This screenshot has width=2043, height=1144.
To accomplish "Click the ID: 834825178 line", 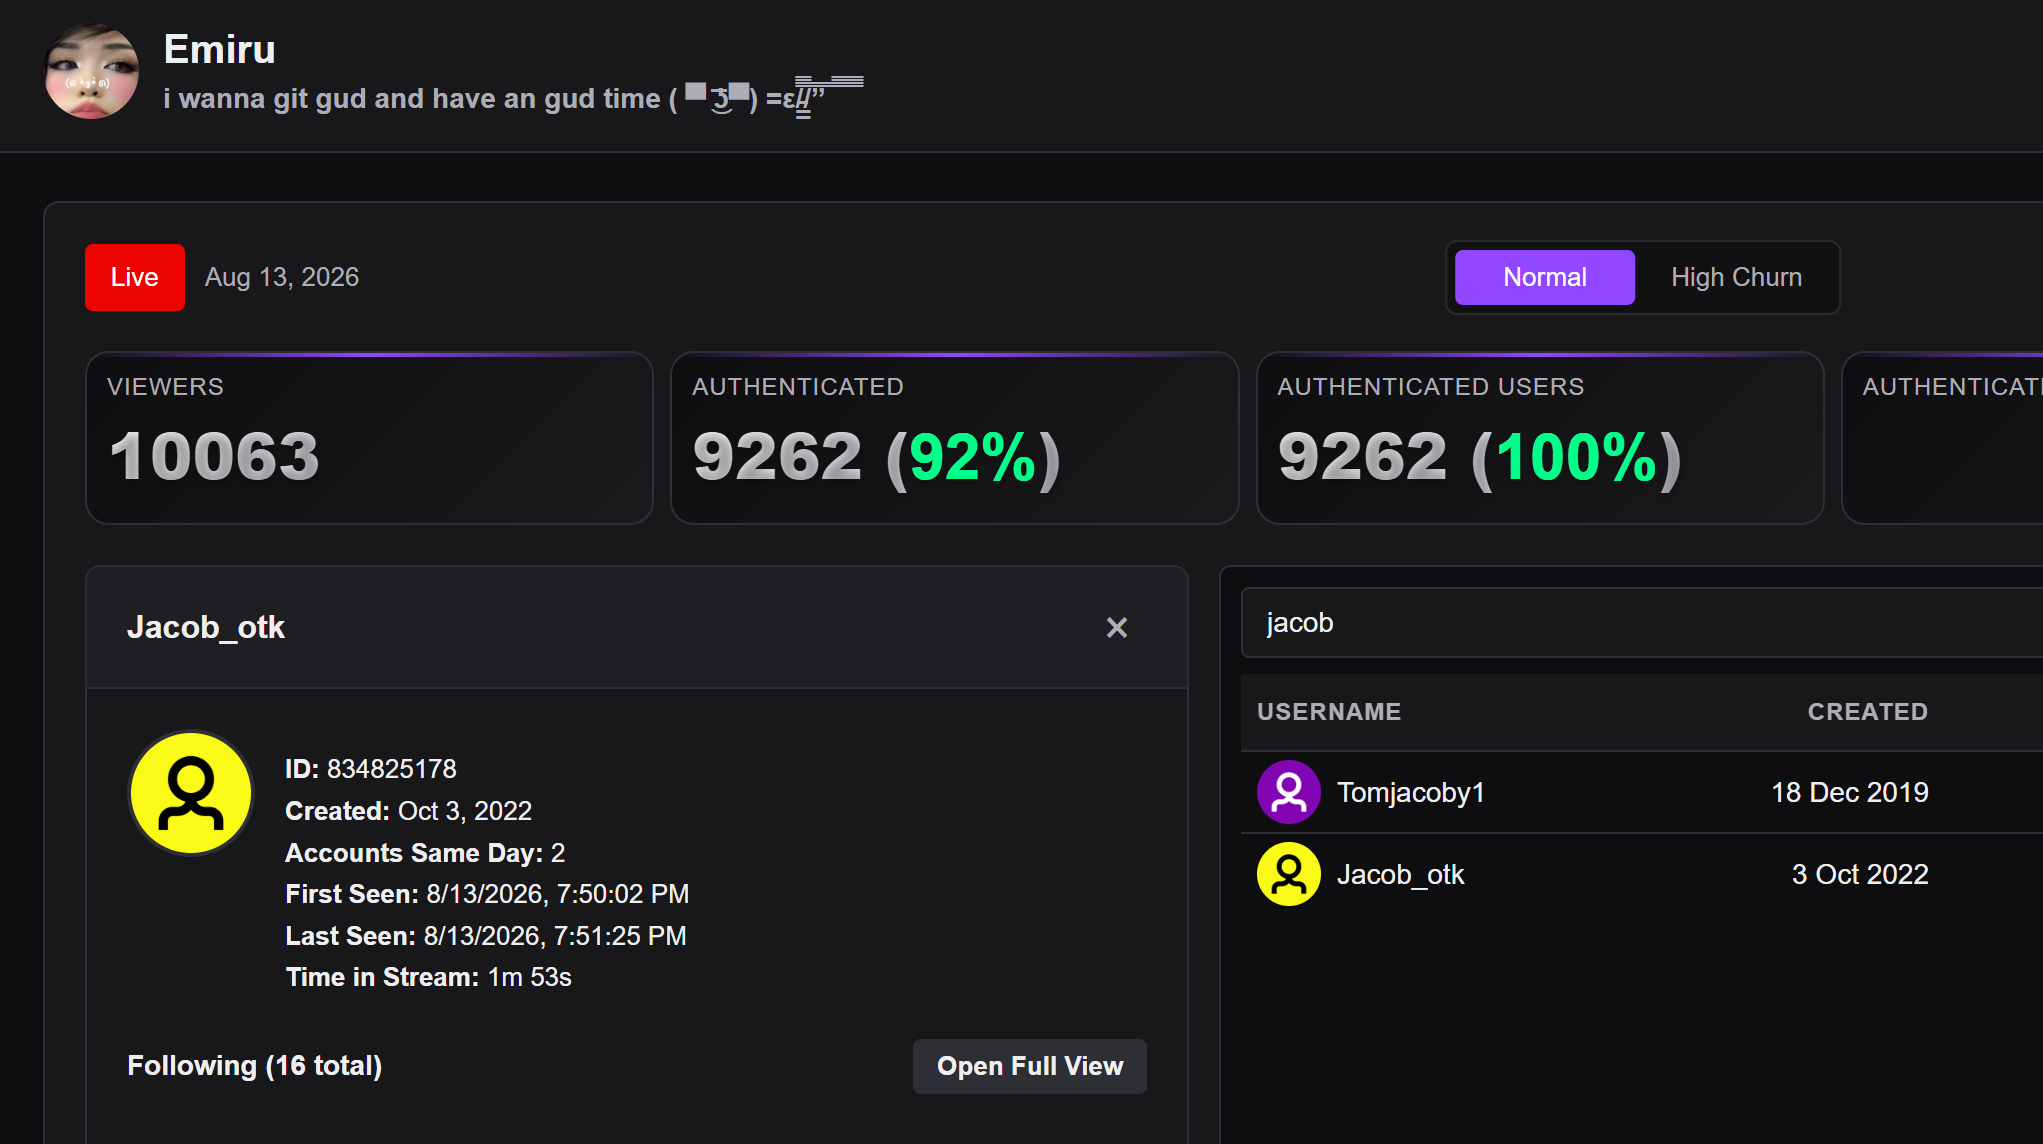I will (x=371, y=769).
